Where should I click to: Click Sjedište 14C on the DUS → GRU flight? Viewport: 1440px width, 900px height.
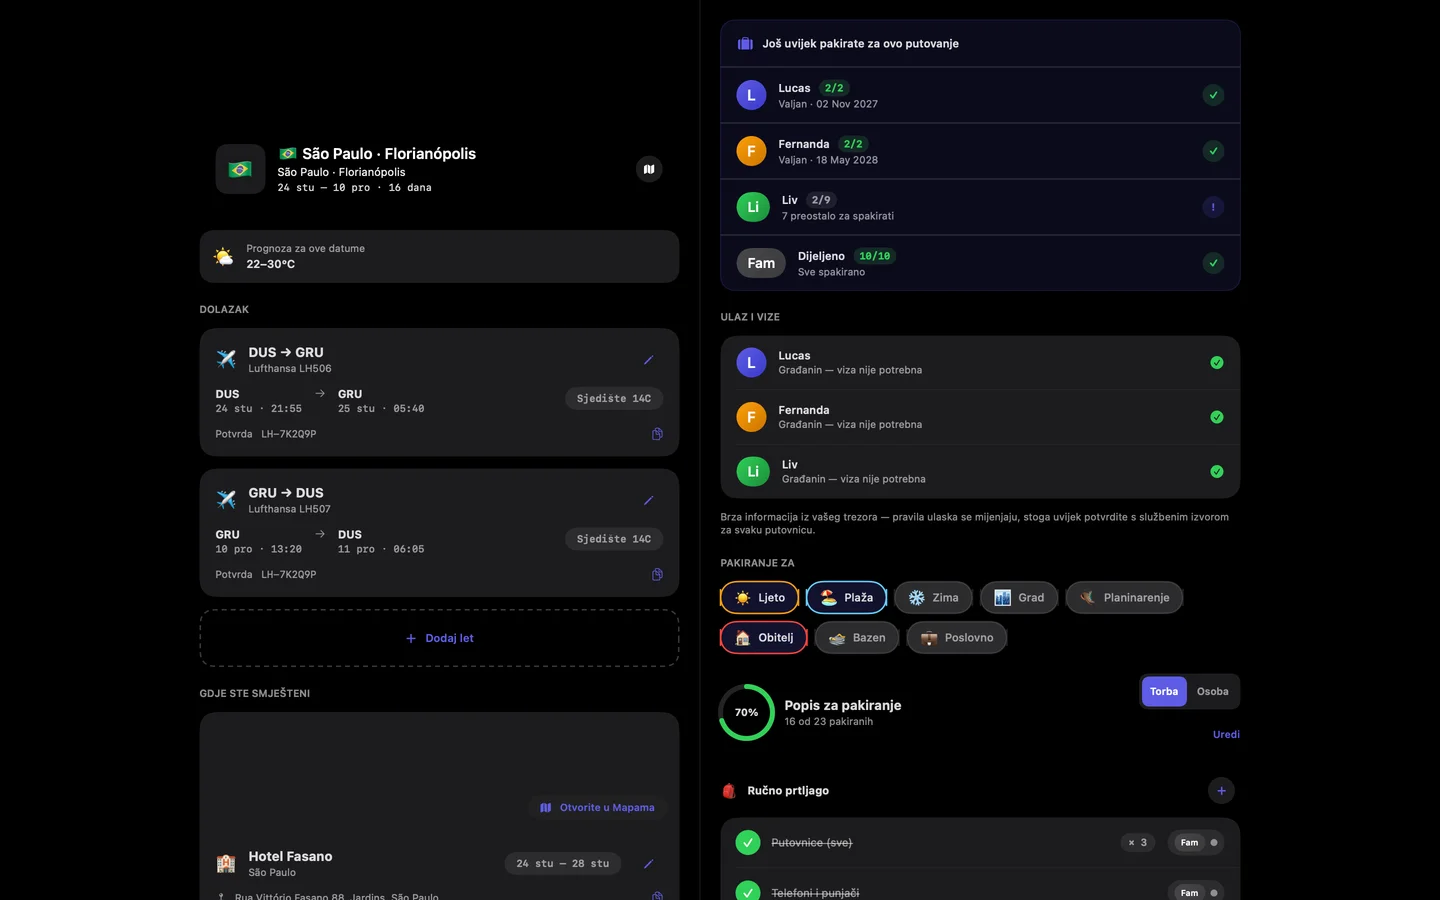click(x=614, y=399)
